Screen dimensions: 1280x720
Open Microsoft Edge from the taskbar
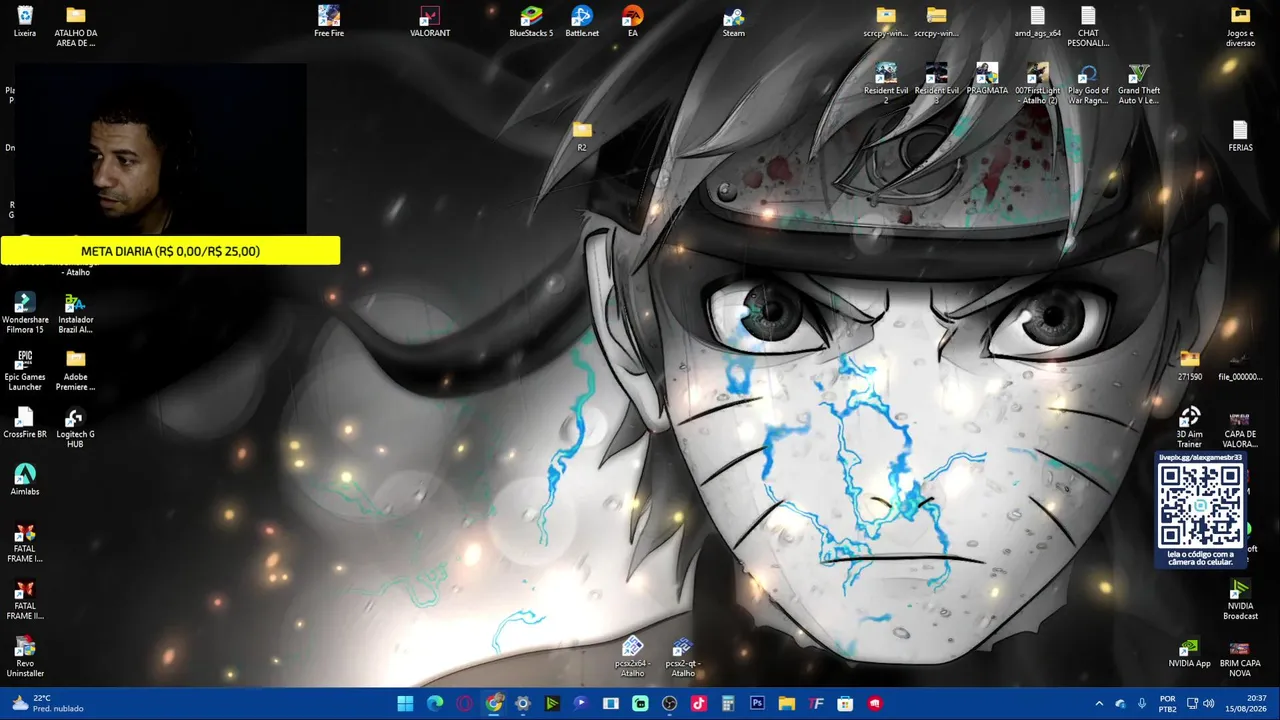(435, 704)
